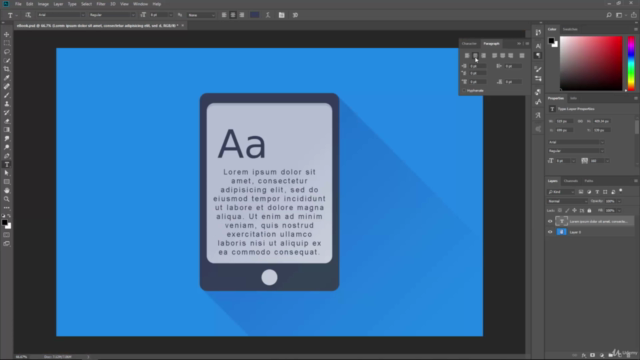This screenshot has height=360, width=640.
Task: Select Layer 0 thumbnail
Action: [x=562, y=232]
